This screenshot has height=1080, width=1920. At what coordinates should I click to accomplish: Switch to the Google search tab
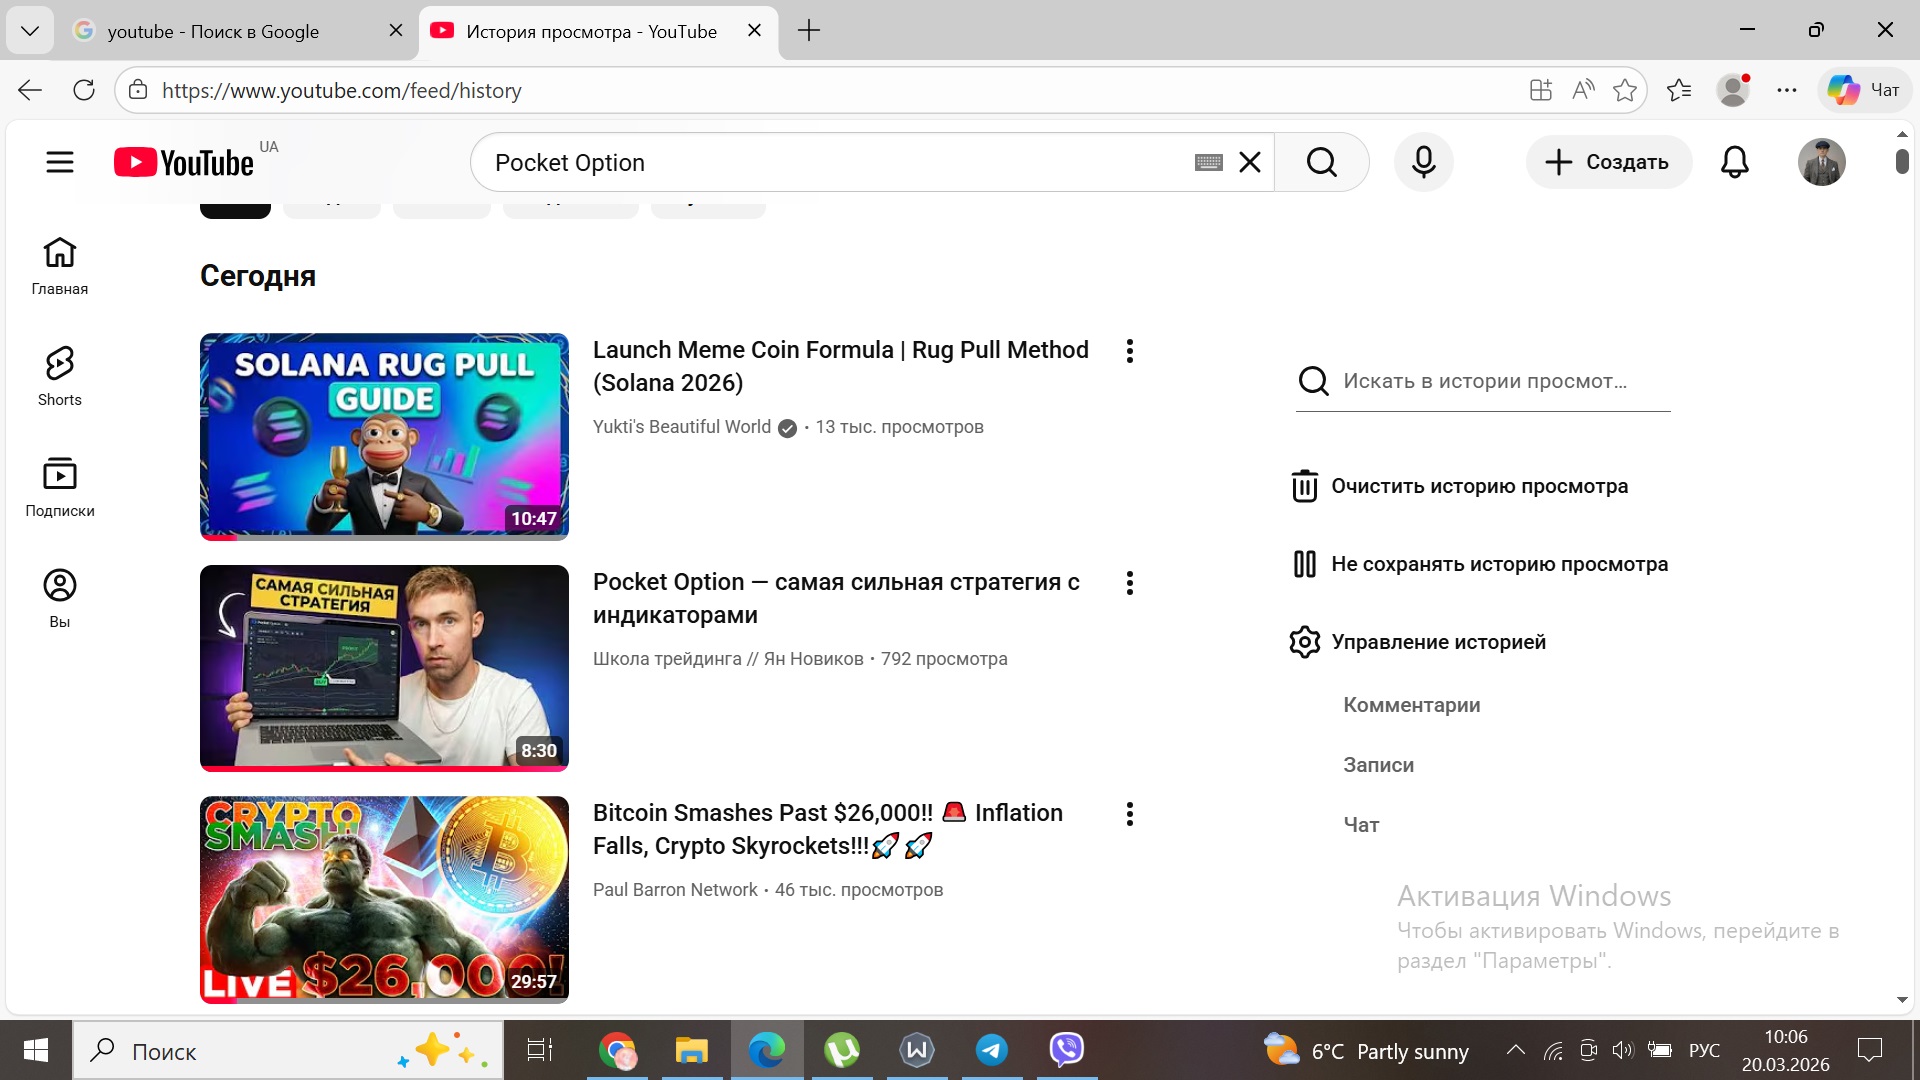tap(214, 31)
